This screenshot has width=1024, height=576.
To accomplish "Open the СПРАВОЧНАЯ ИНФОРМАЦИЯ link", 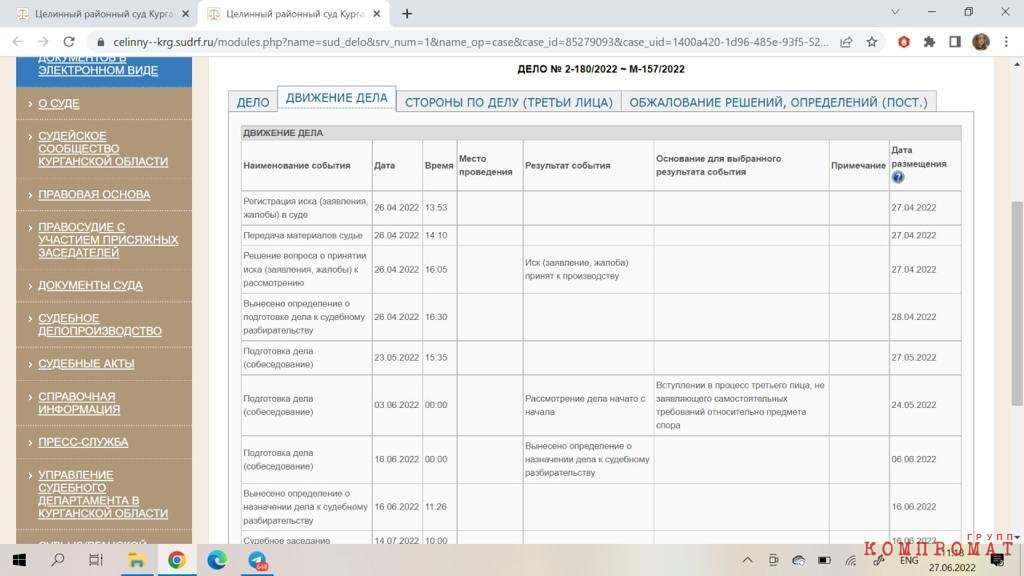I will coord(79,403).
